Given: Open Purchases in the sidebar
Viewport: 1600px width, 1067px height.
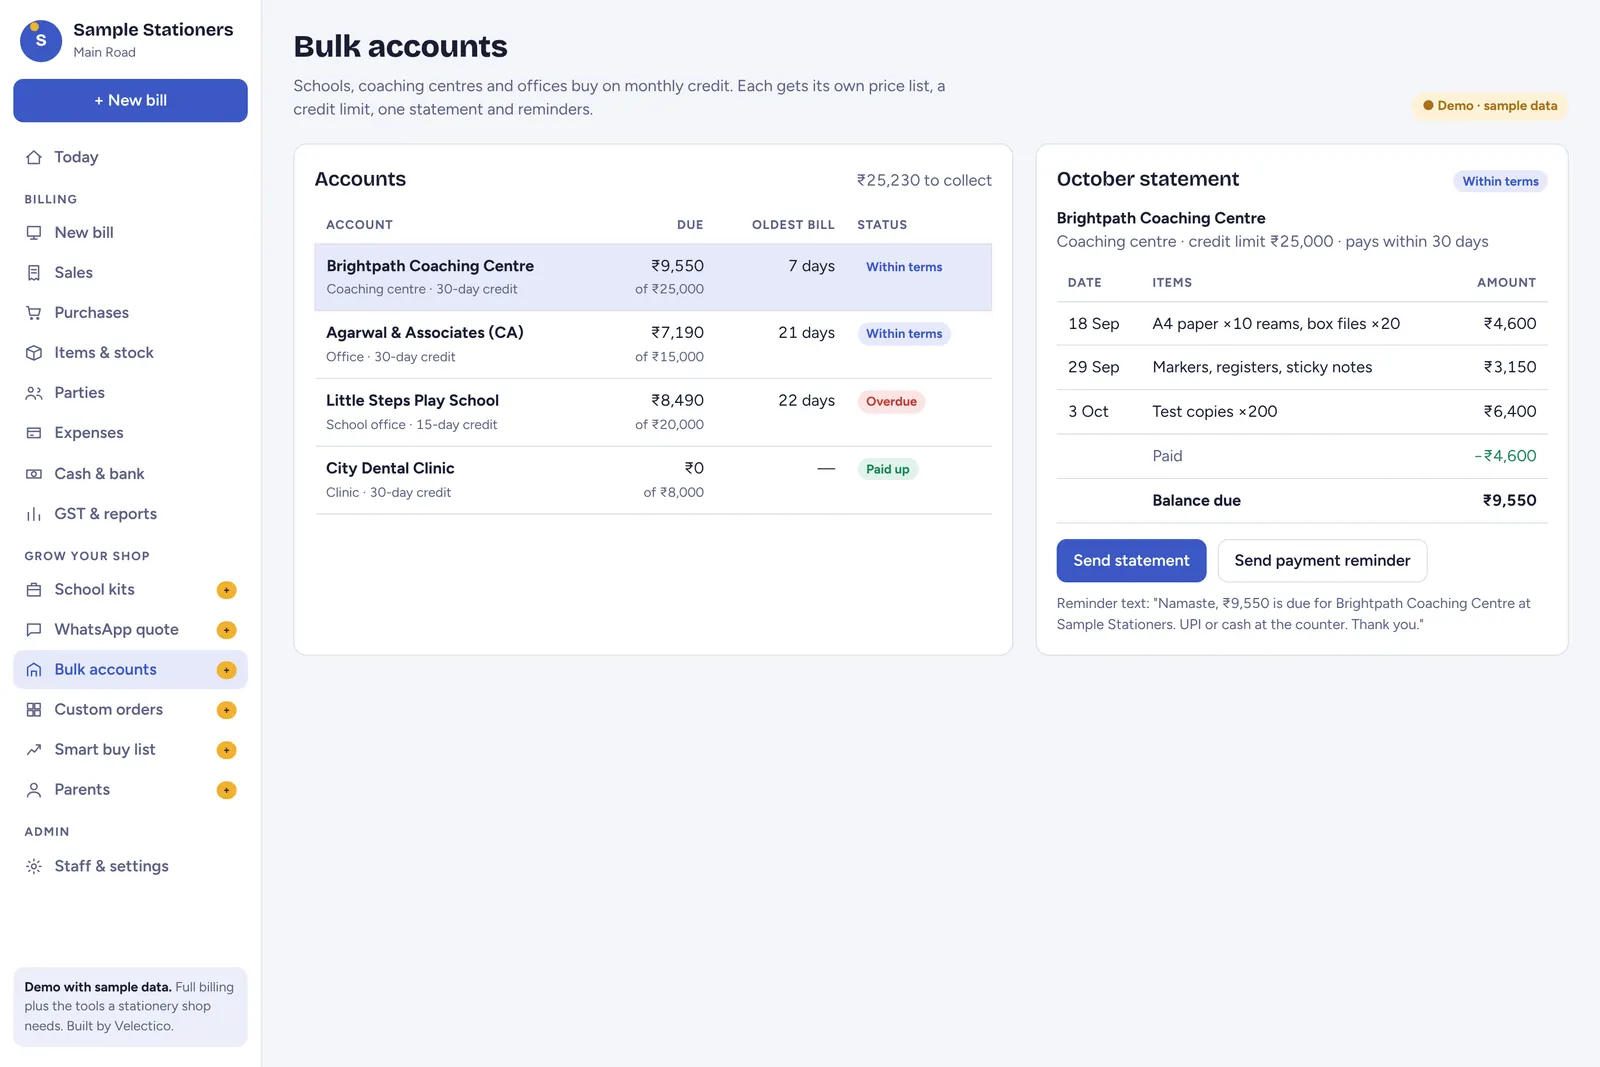Looking at the screenshot, I should pyautogui.click(x=130, y=312).
